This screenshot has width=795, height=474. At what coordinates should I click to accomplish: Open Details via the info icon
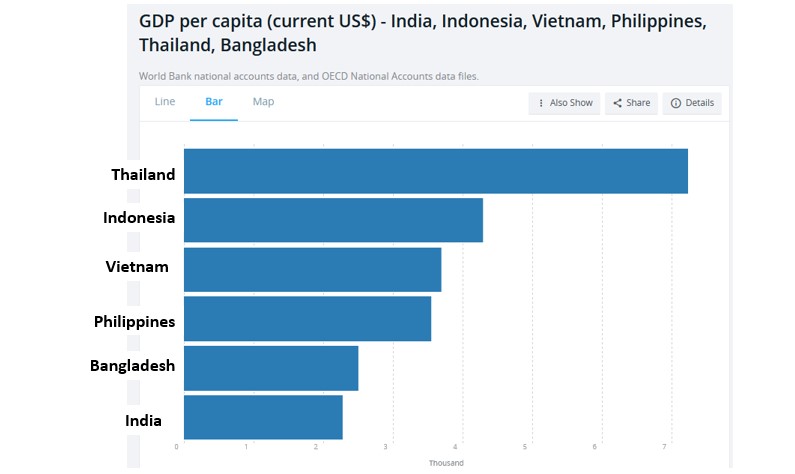coord(692,103)
